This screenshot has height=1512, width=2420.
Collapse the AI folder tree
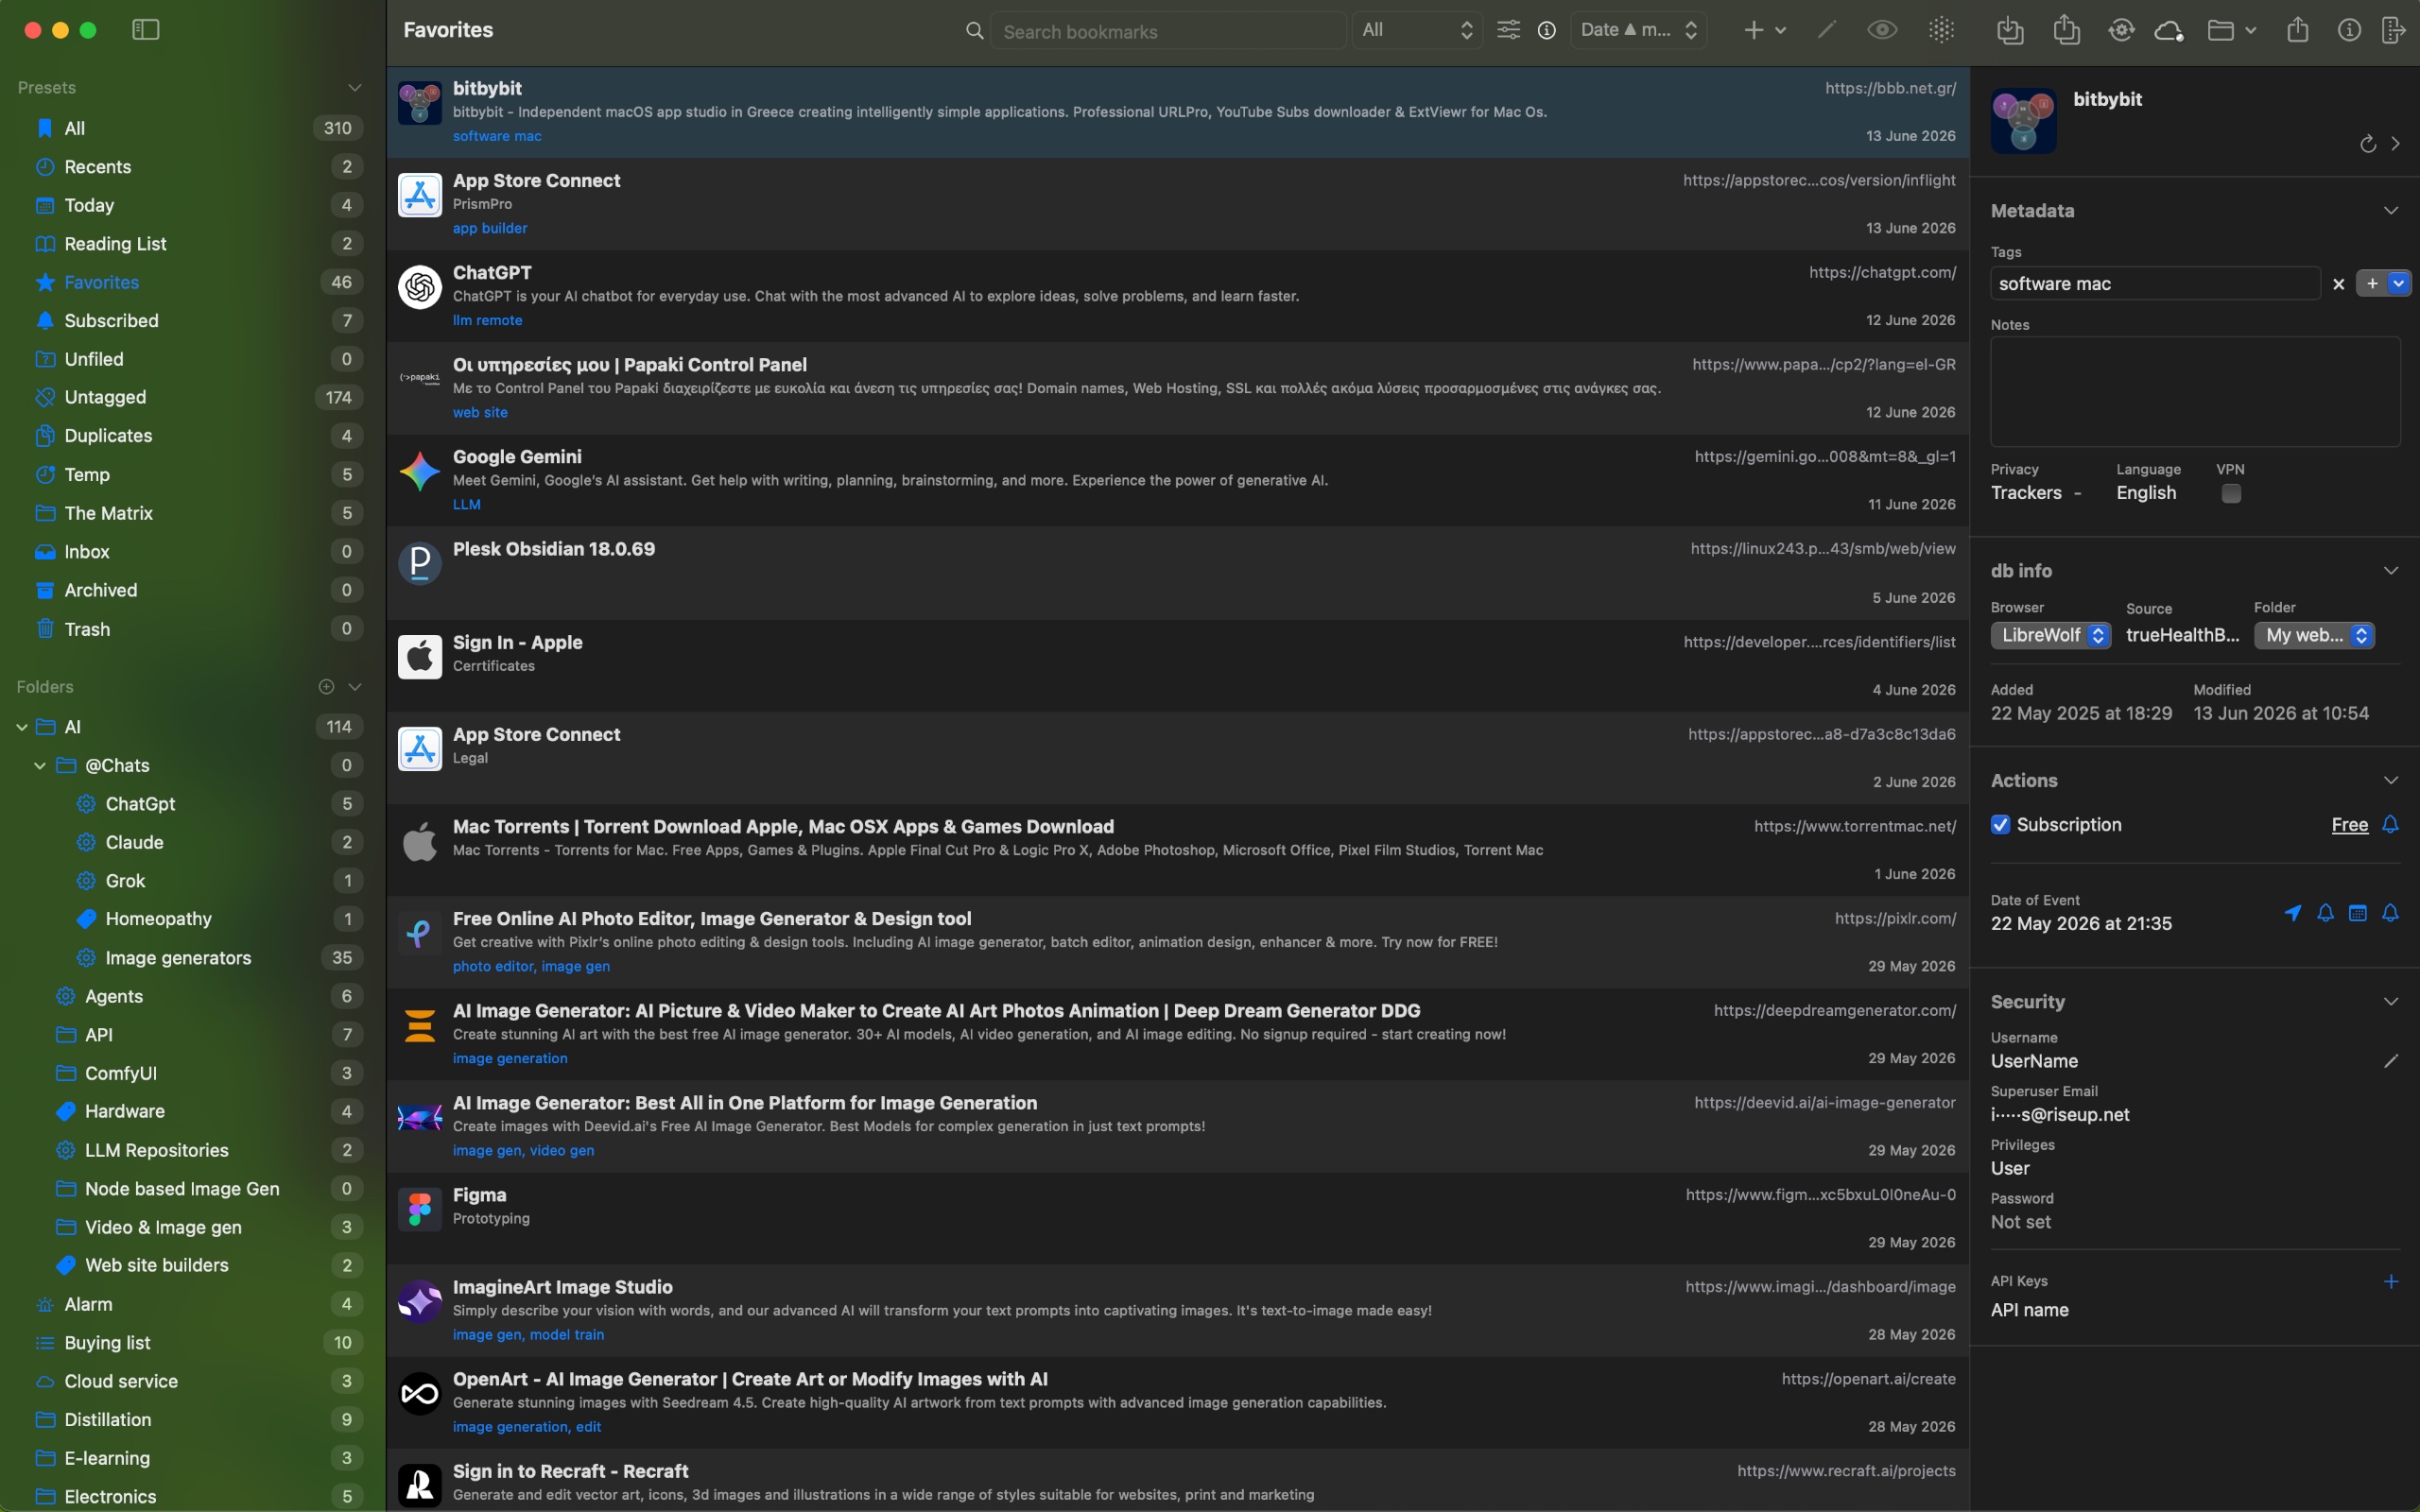[x=21, y=727]
